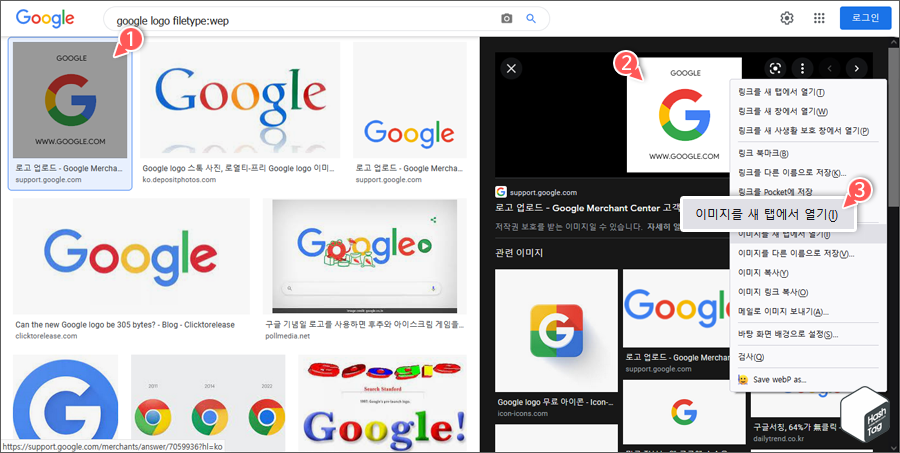
Task: Open clicktorelease.com source link
Action: click(x=46, y=336)
